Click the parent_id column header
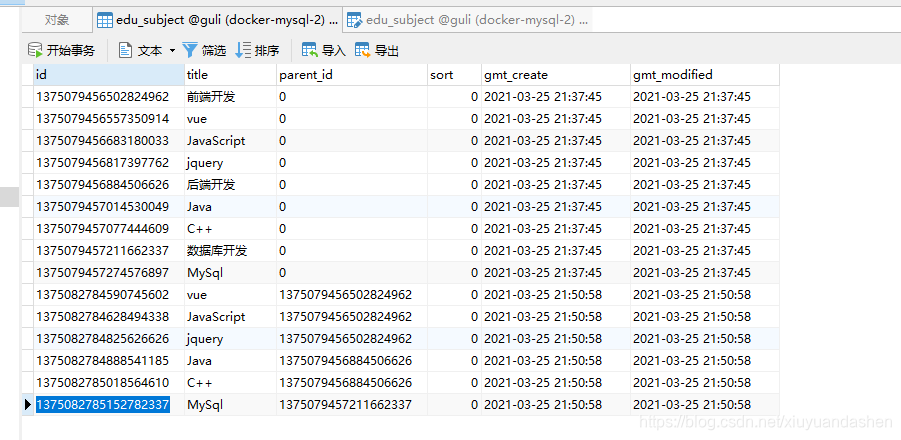901x440 pixels. coord(352,75)
